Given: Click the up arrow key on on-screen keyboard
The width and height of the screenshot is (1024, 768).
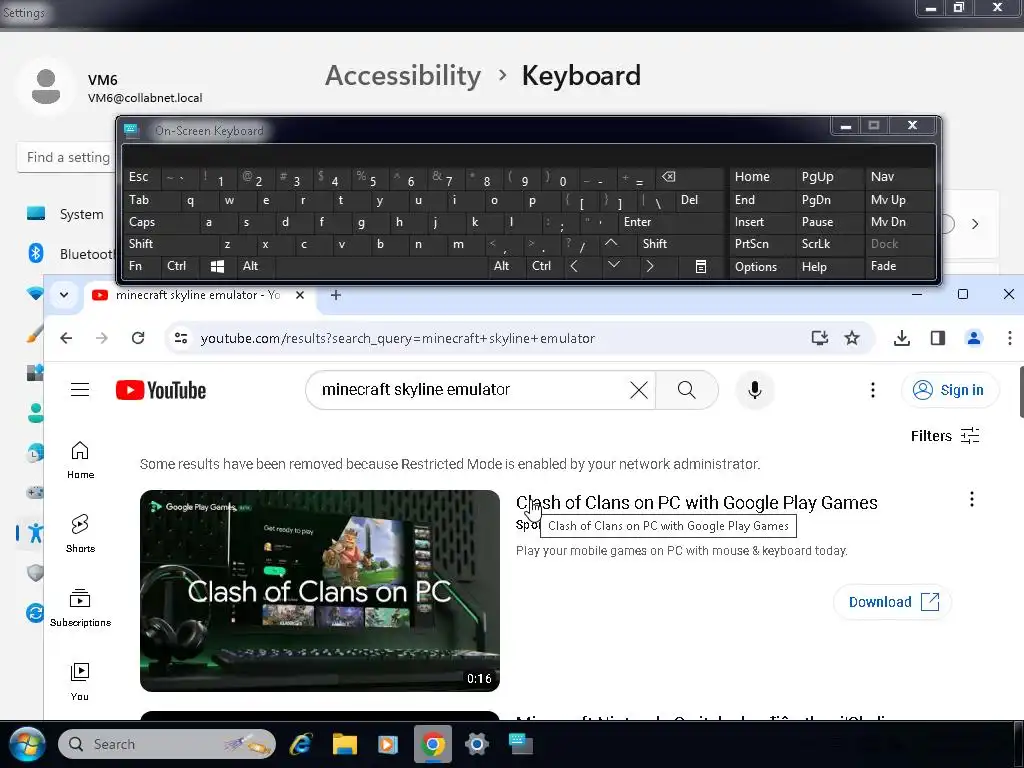Looking at the screenshot, I should coord(611,244).
